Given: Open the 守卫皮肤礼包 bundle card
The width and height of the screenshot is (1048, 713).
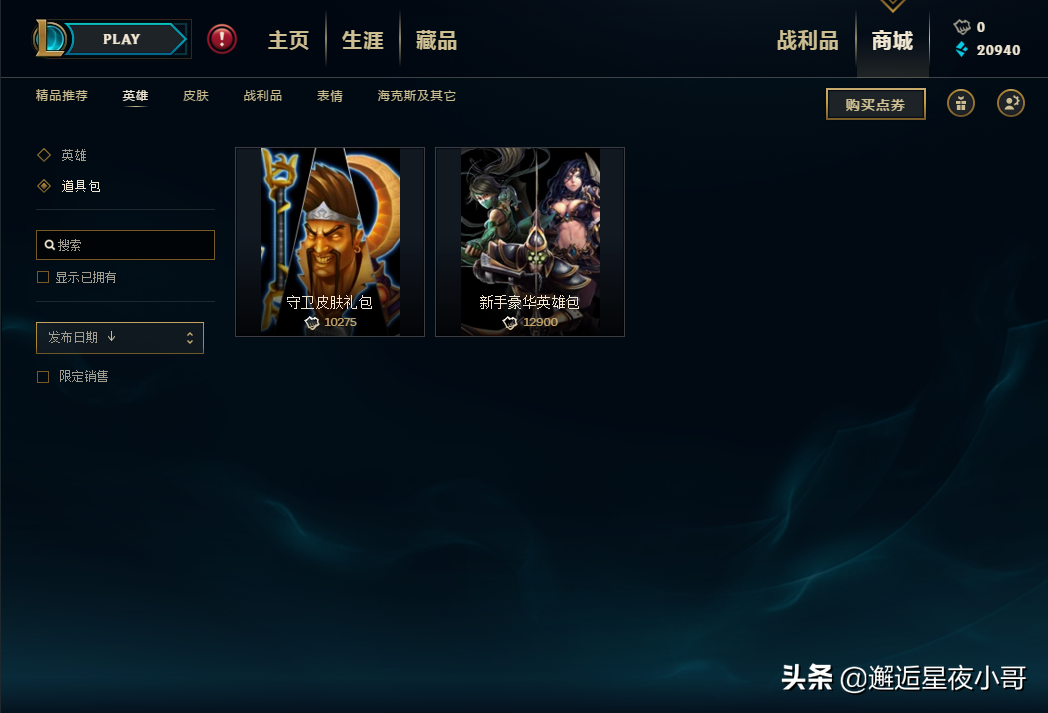Looking at the screenshot, I should [x=330, y=242].
